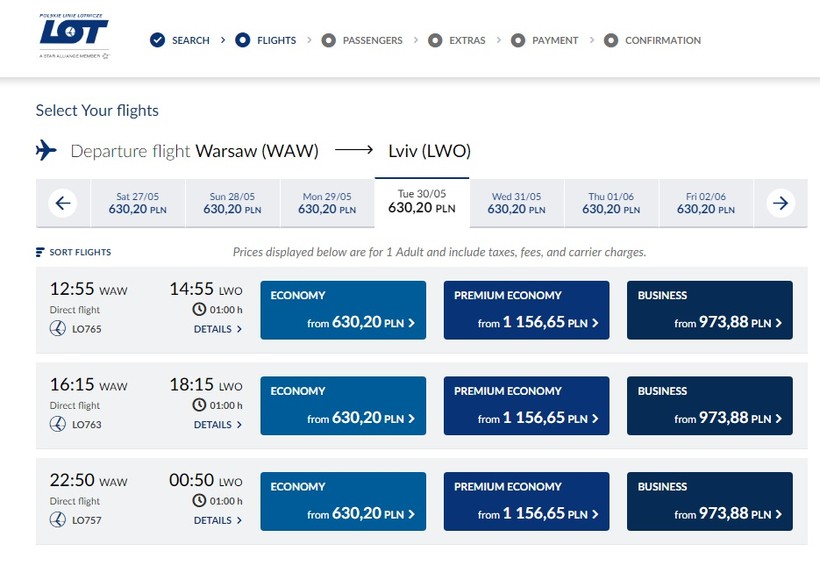The width and height of the screenshot is (820, 580).
Task: Click the airplane departure flight icon
Action: (46, 151)
